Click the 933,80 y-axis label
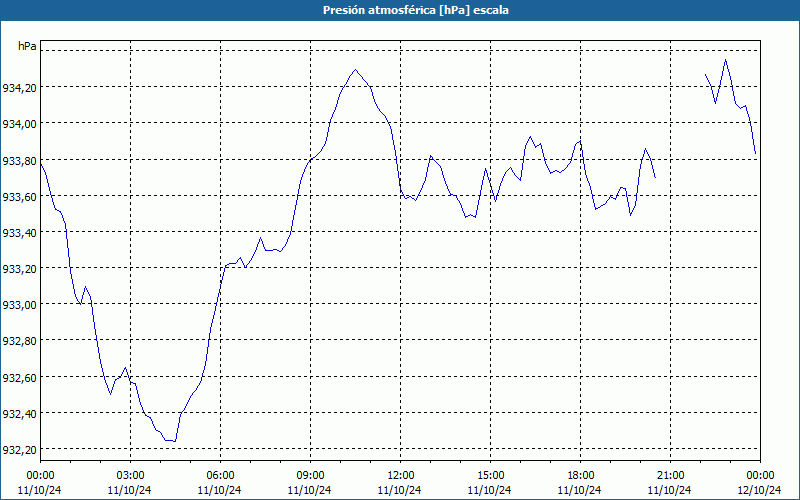This screenshot has height=500, width=800. 19,161
